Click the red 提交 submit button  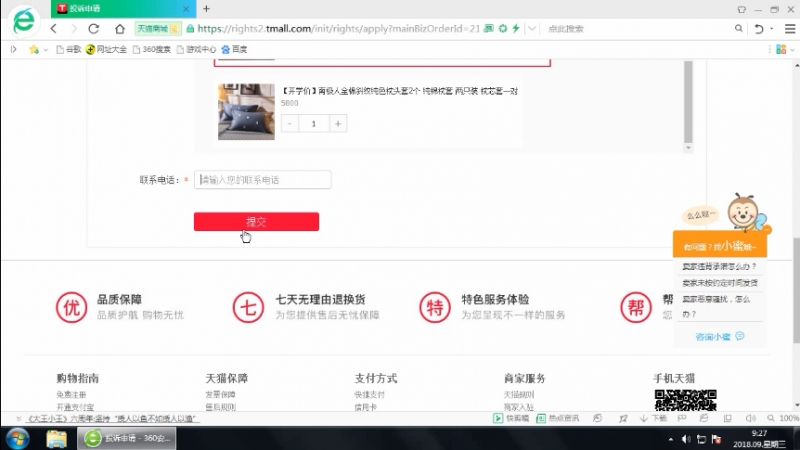[256, 221]
